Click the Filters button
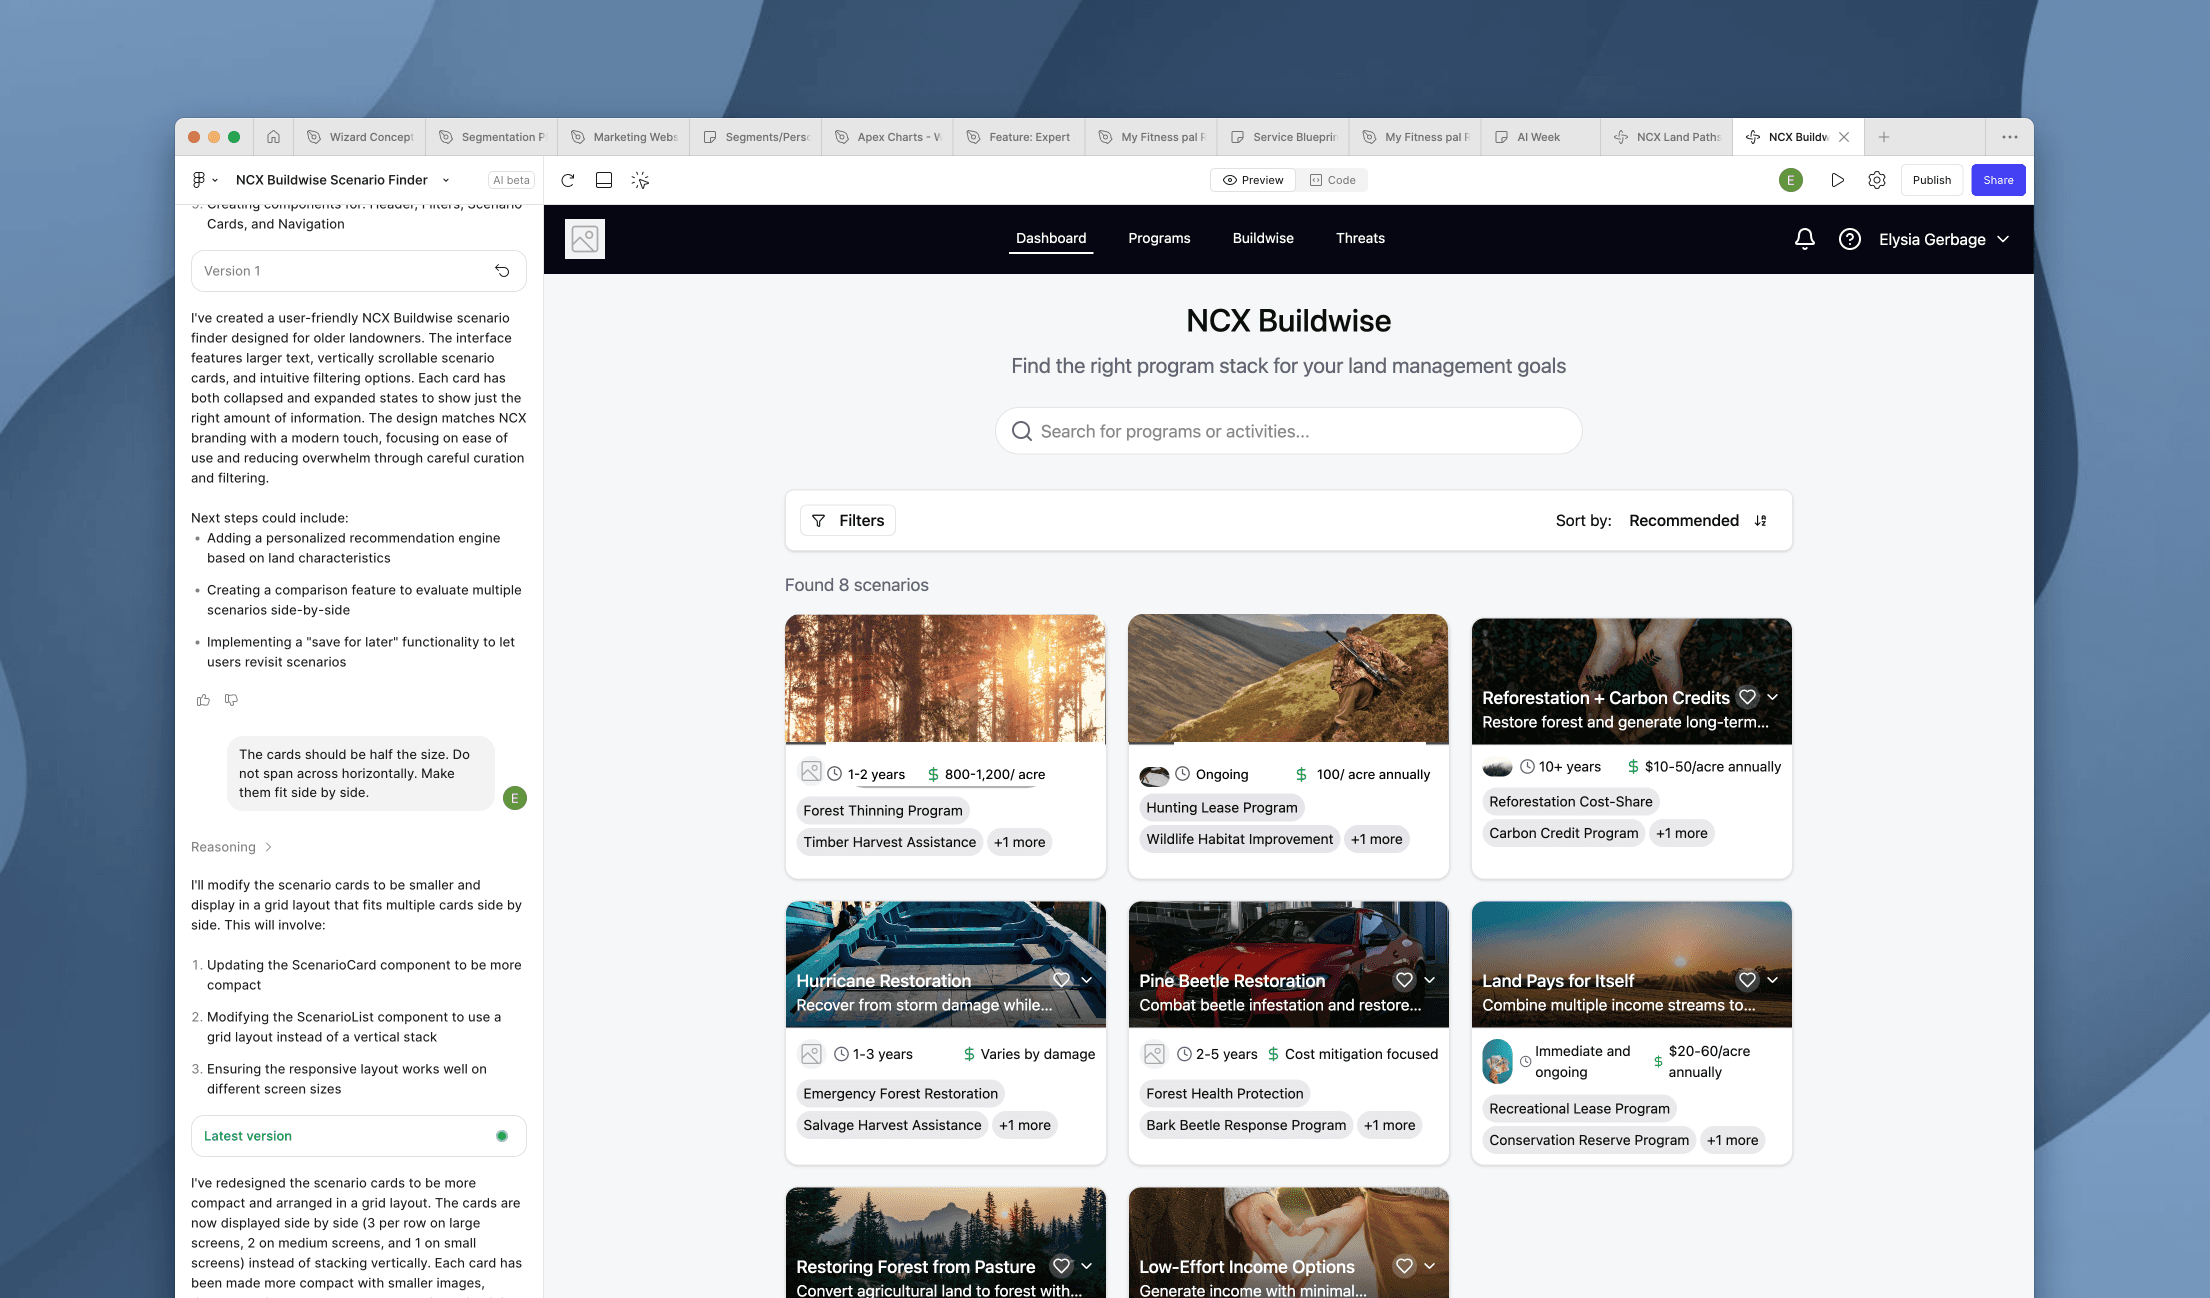This screenshot has height=1298, width=2210. point(847,520)
